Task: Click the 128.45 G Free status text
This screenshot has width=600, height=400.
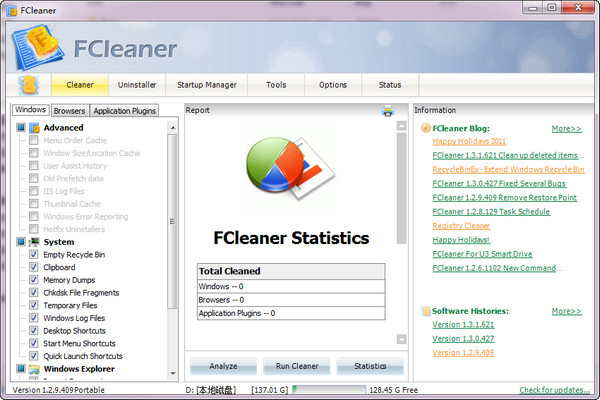Action: [393, 390]
